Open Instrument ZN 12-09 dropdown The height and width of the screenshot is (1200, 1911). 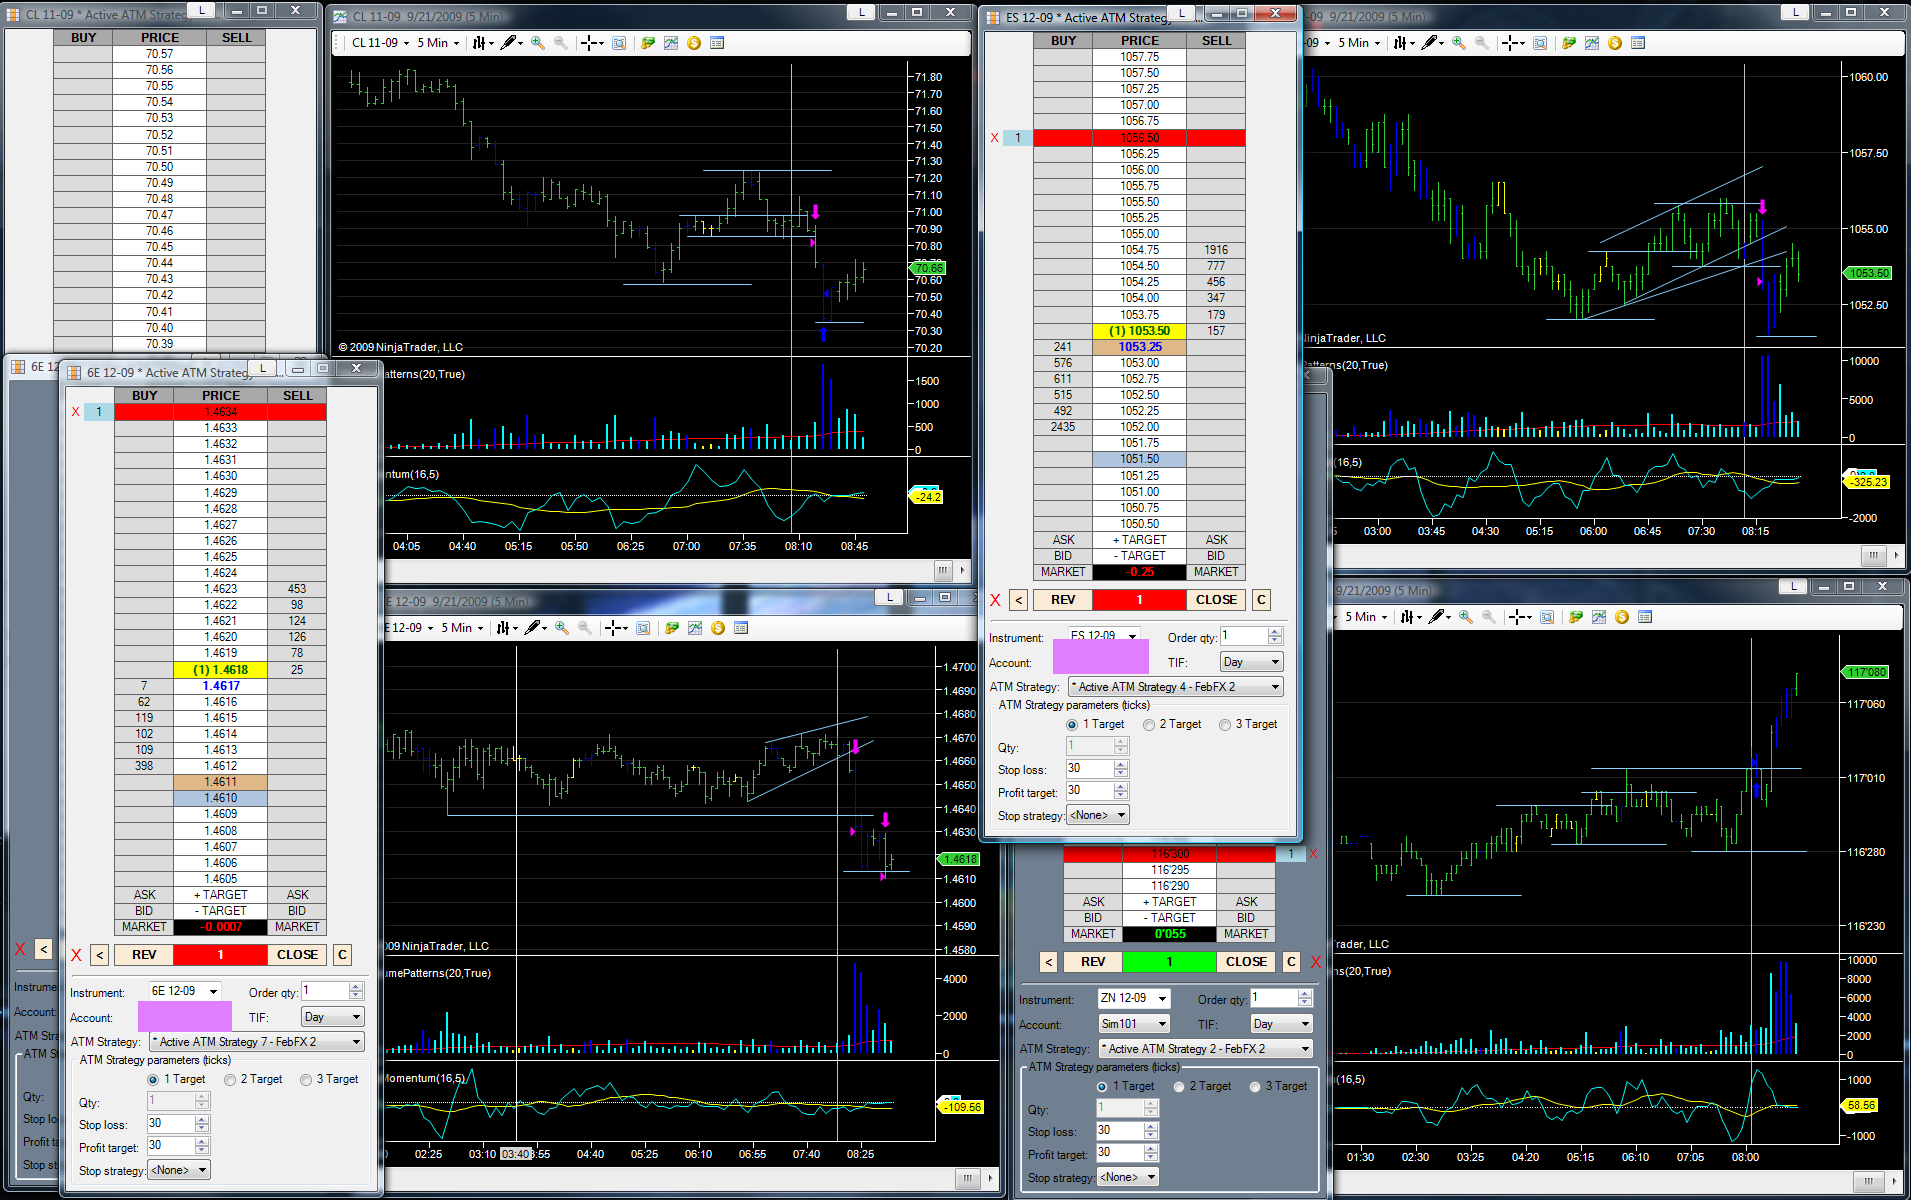click(1134, 998)
